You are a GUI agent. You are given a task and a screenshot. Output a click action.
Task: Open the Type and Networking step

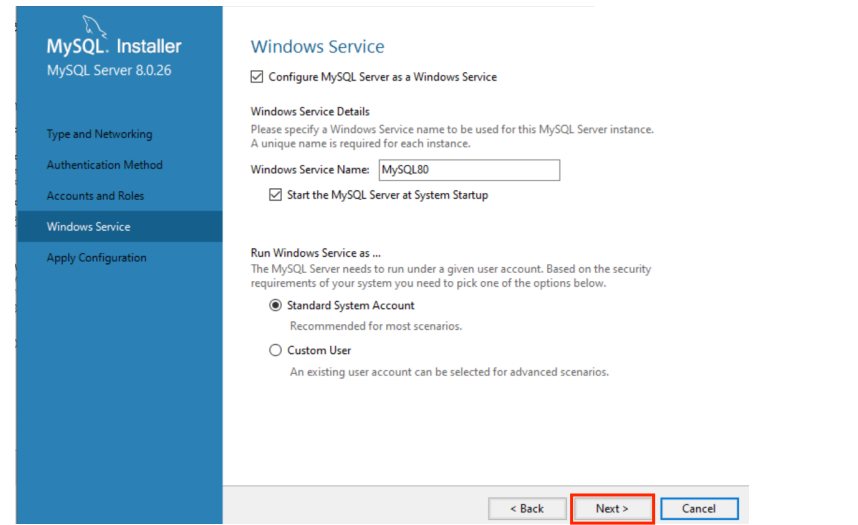(99, 134)
